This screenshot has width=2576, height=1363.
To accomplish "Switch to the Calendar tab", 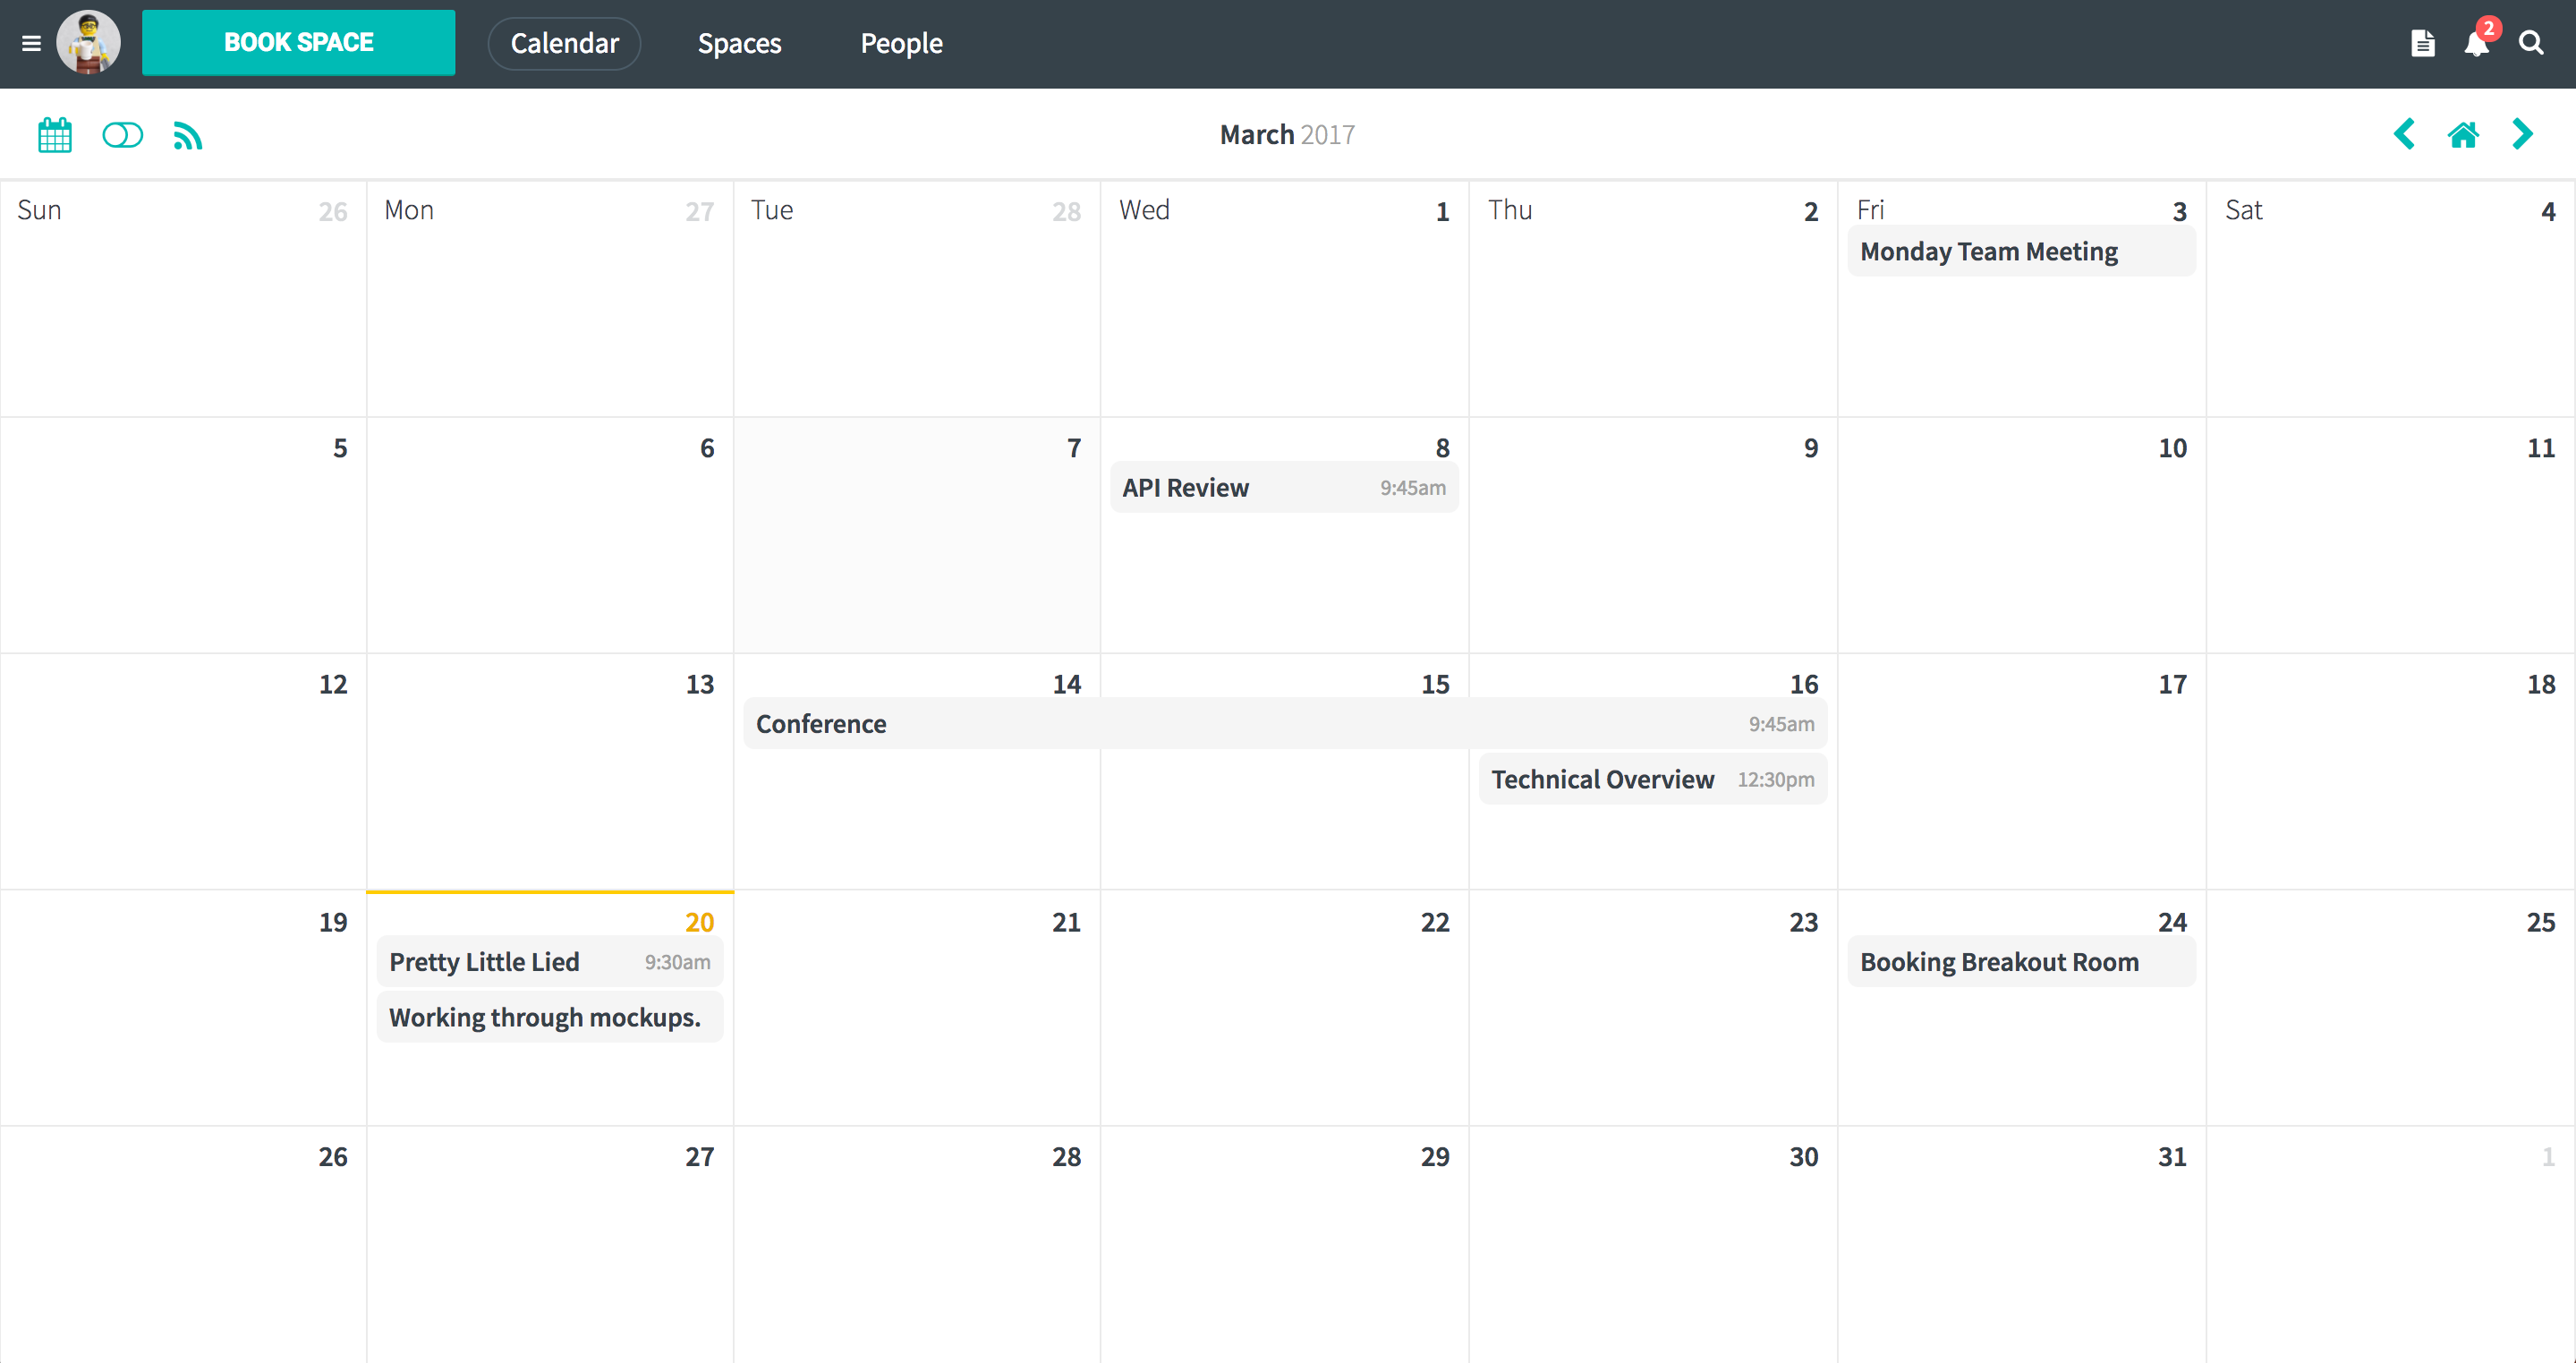I will coord(564,43).
